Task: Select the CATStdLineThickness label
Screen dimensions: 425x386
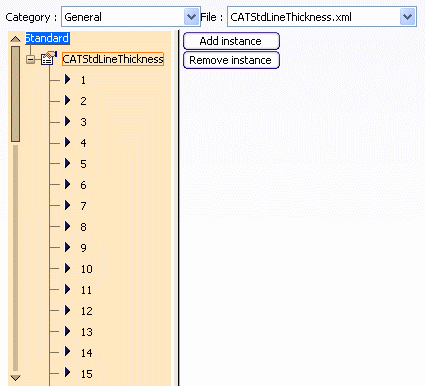Action: tap(113, 59)
